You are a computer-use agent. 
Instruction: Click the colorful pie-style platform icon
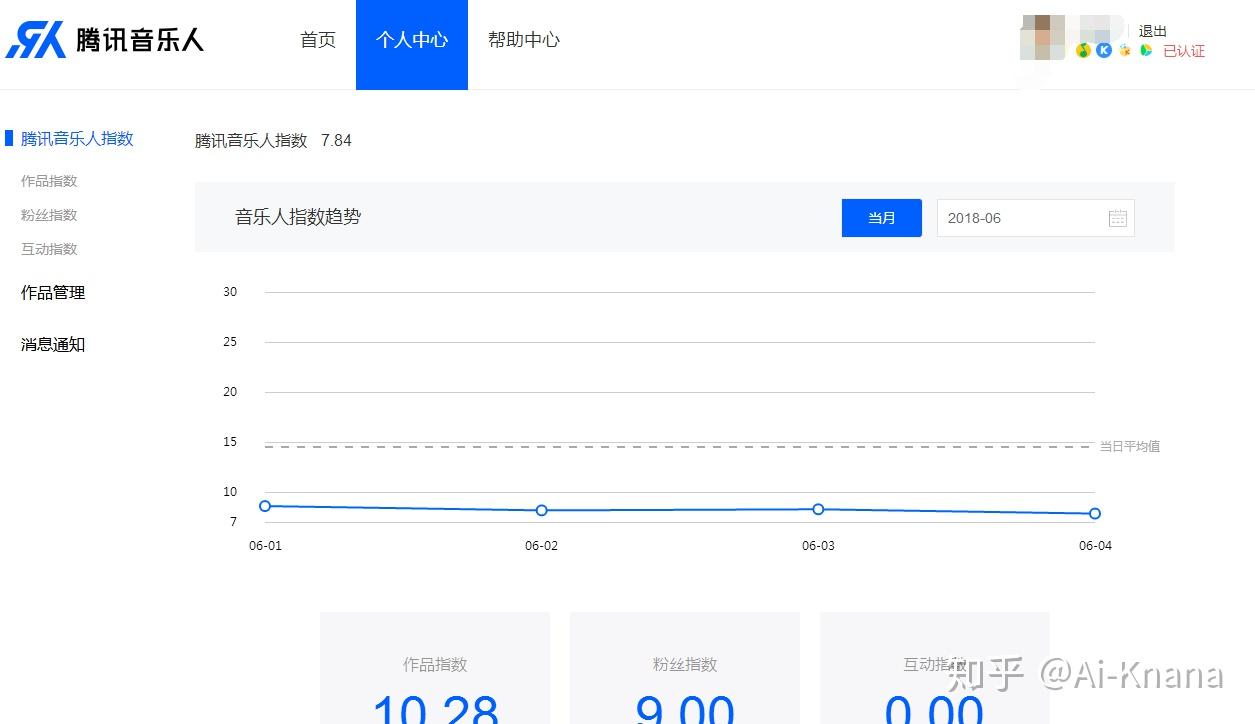(x=1145, y=50)
